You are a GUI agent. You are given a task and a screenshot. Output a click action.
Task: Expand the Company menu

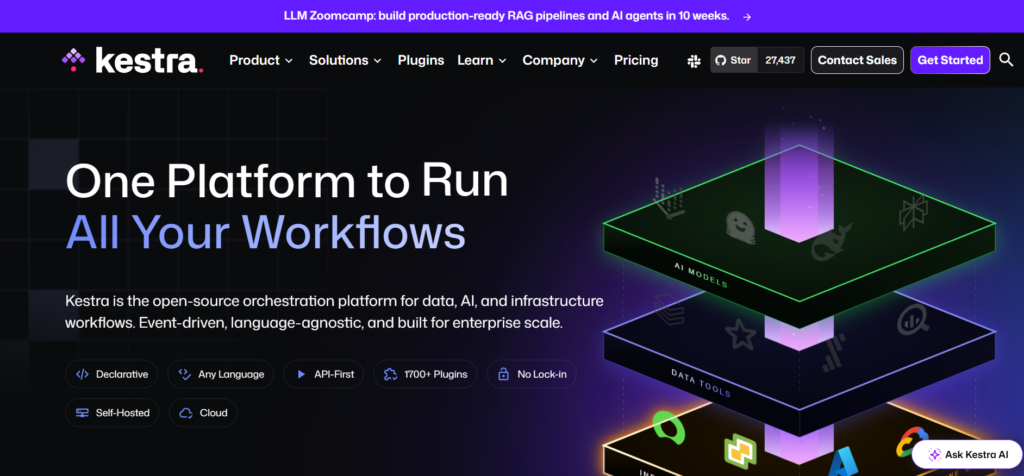(x=560, y=60)
